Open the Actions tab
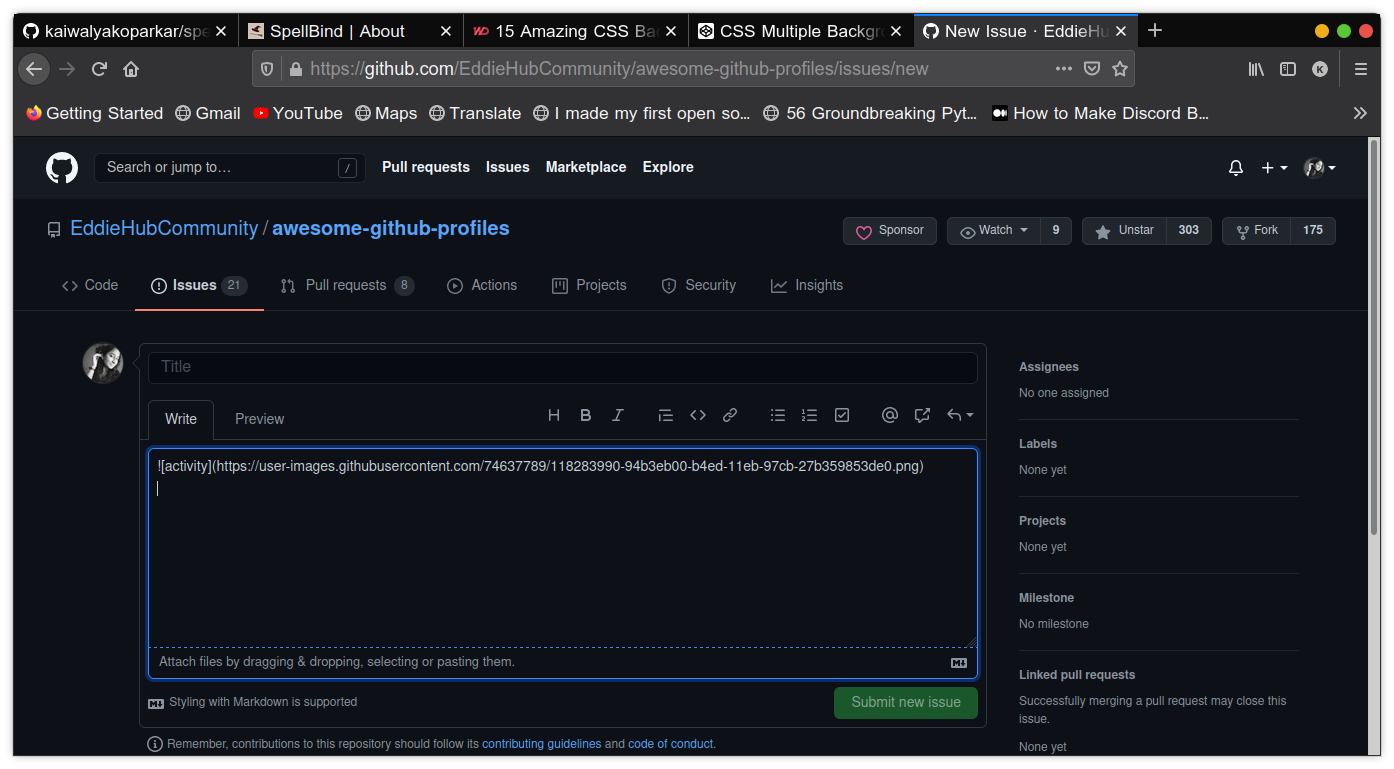 pyautogui.click(x=482, y=285)
